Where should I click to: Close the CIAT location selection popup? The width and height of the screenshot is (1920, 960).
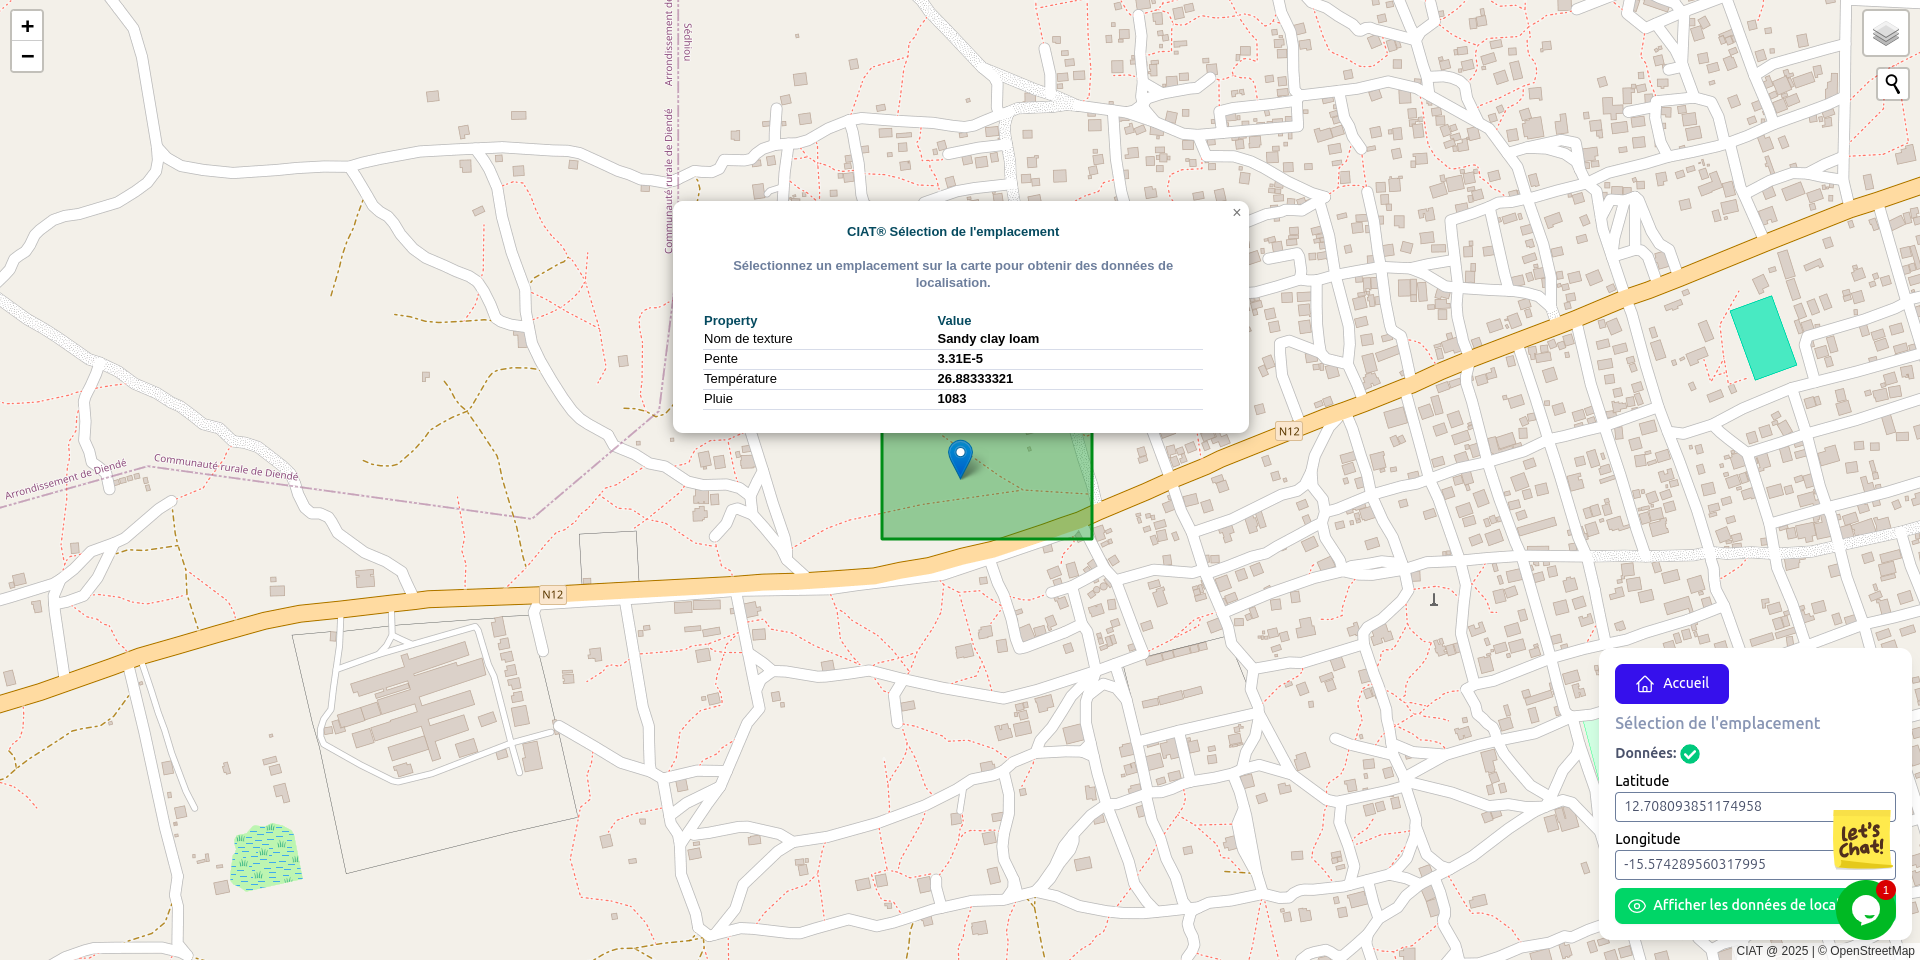tap(1236, 213)
